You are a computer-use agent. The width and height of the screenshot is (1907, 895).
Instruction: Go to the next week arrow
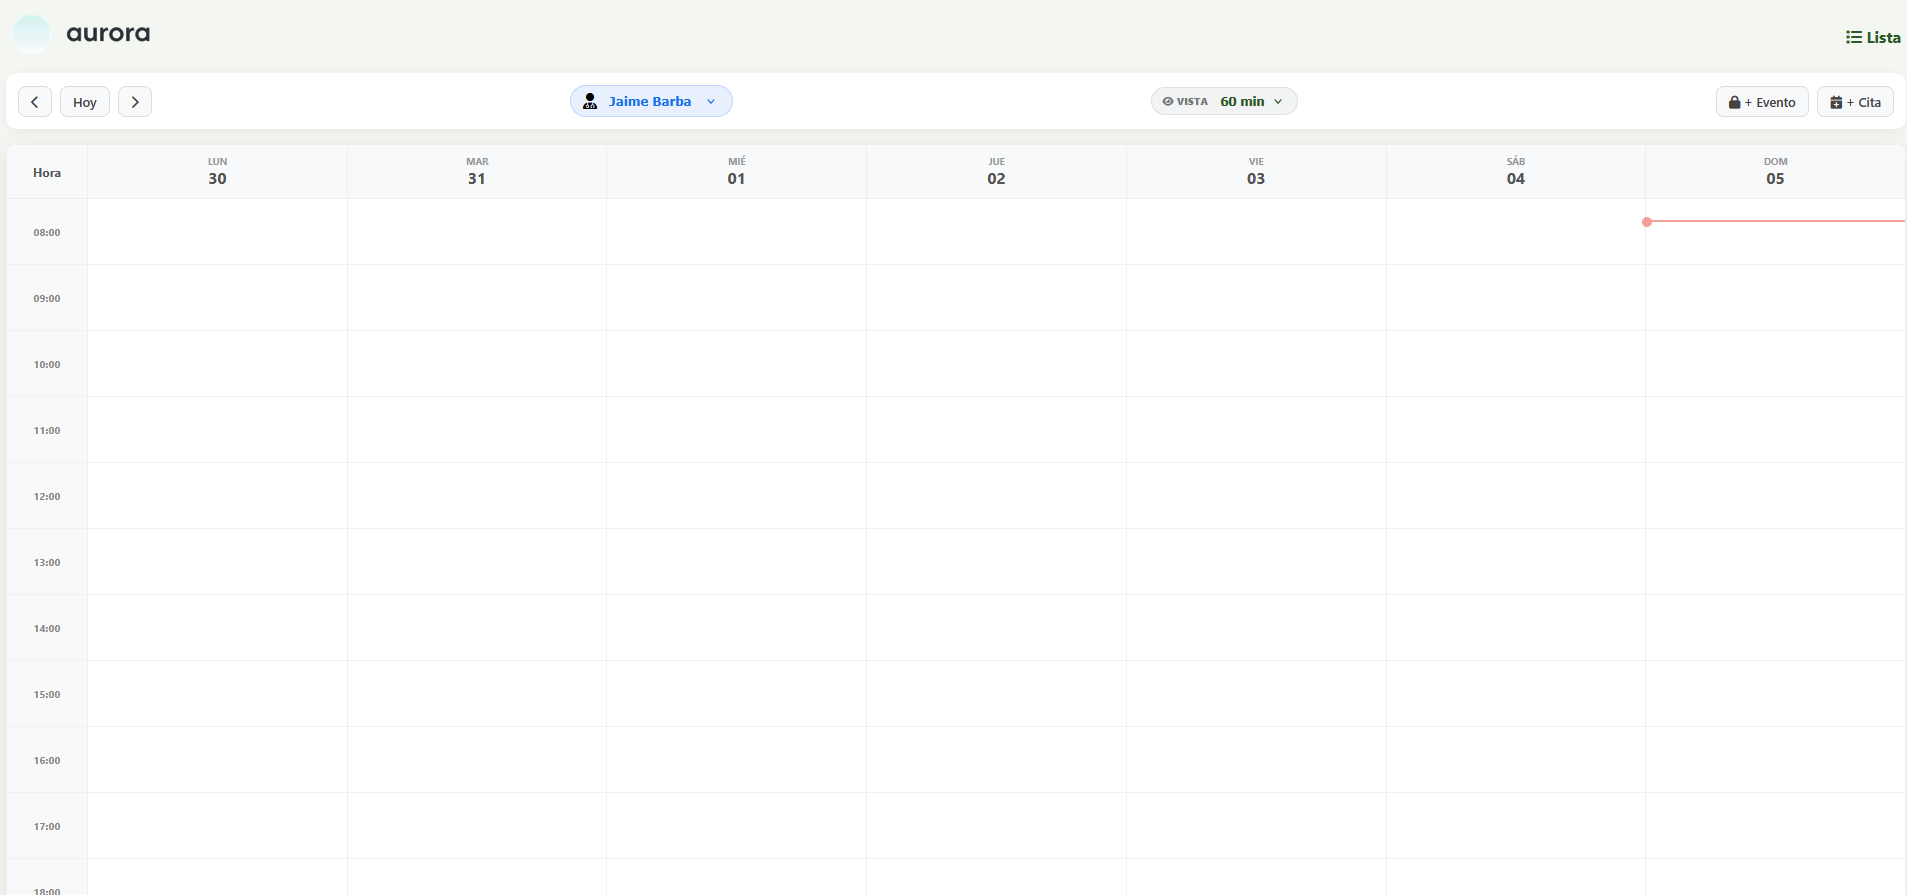[135, 102]
